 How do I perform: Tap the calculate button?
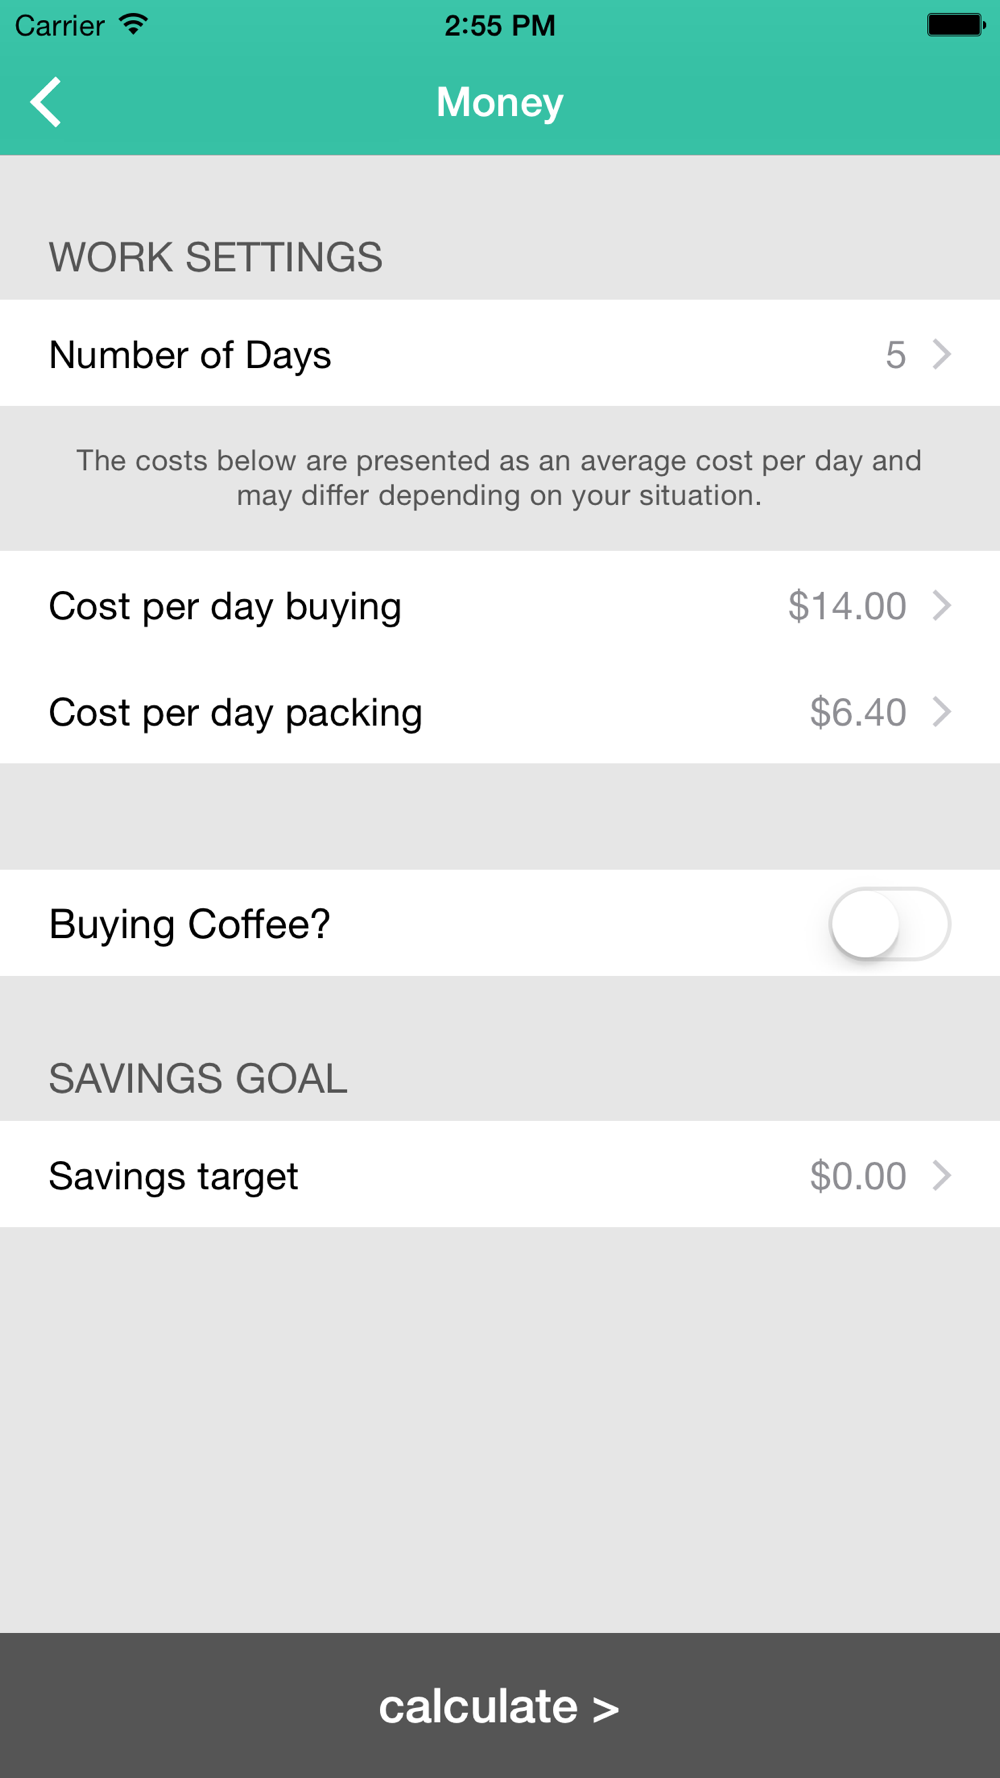point(500,1706)
